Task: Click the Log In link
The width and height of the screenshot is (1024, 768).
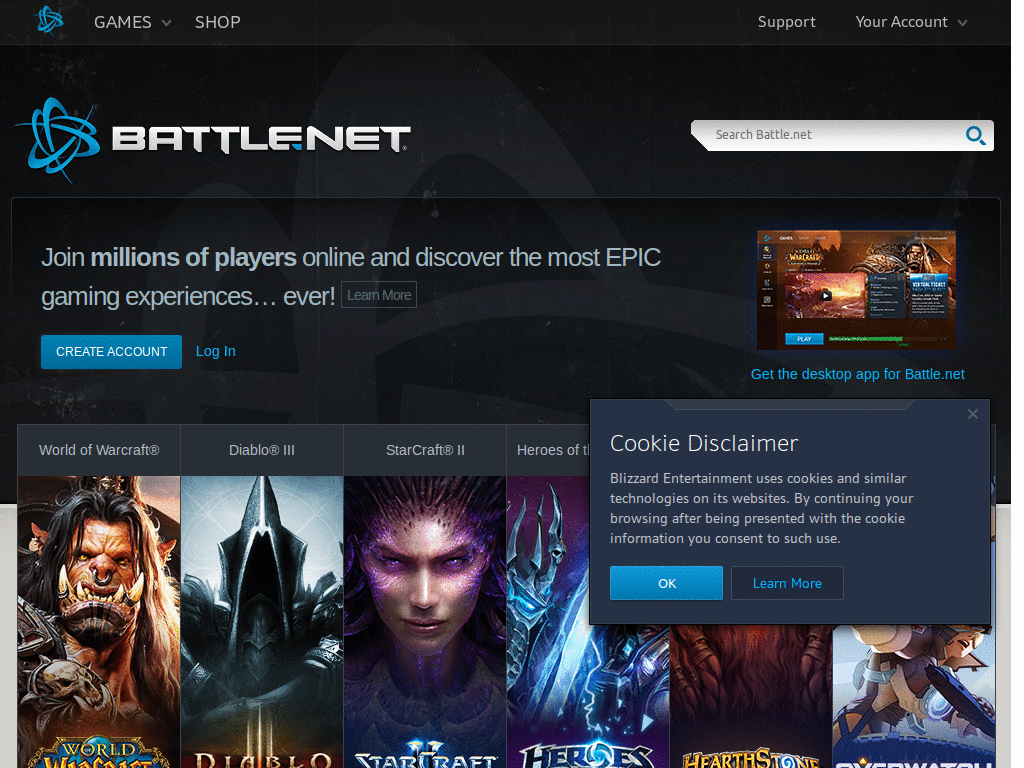Action: point(215,351)
